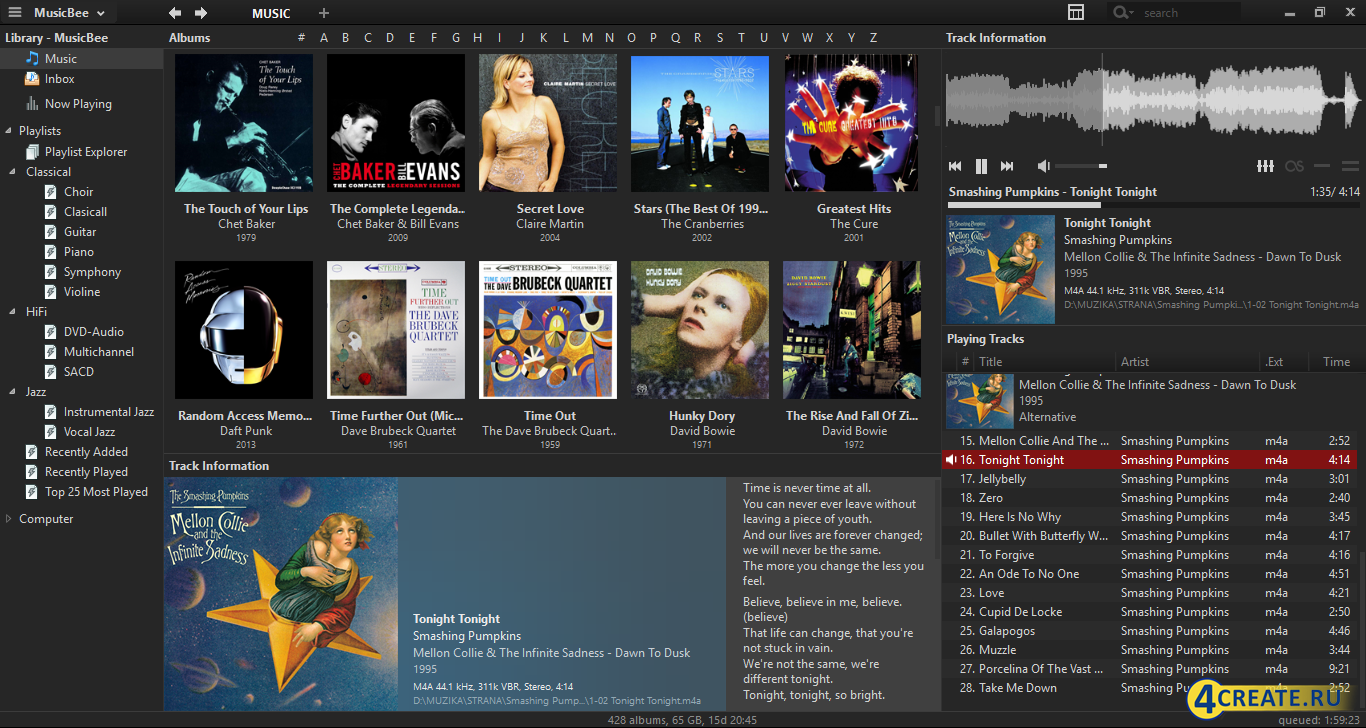Adjust the volume slider
This screenshot has width=1366, height=728.
tap(1080, 166)
